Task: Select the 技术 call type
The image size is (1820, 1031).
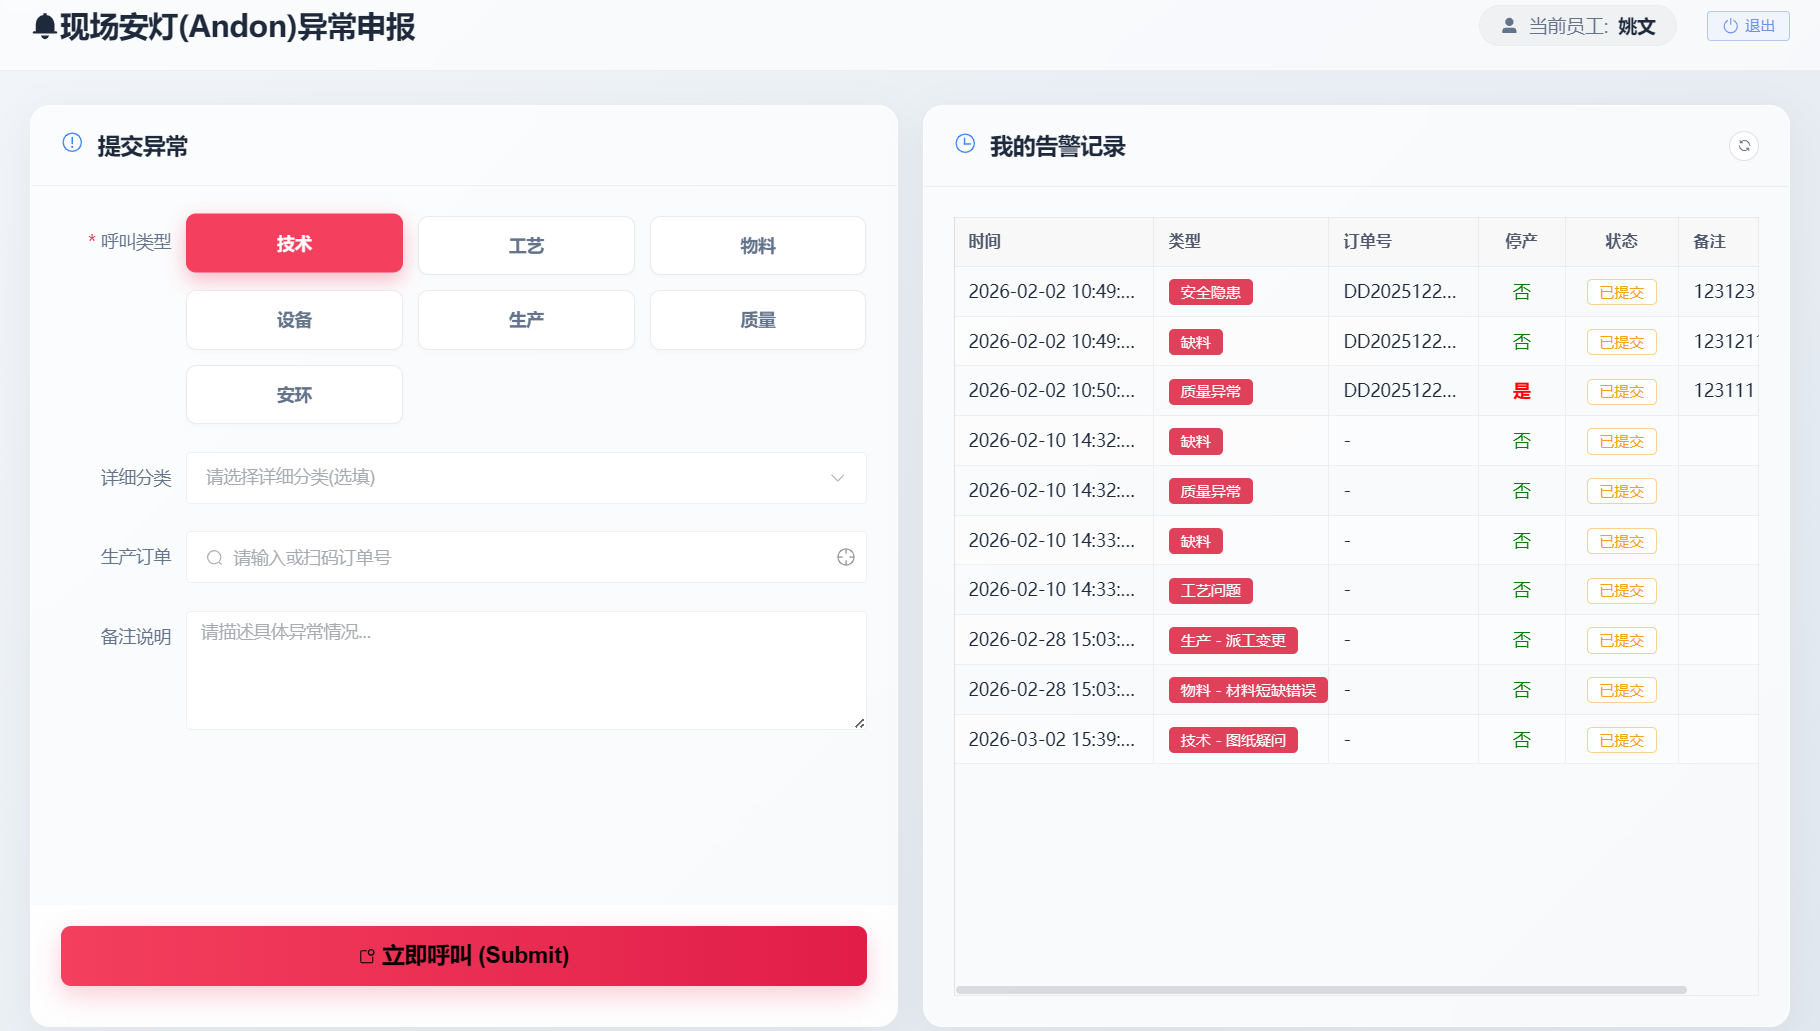Action: 294,243
